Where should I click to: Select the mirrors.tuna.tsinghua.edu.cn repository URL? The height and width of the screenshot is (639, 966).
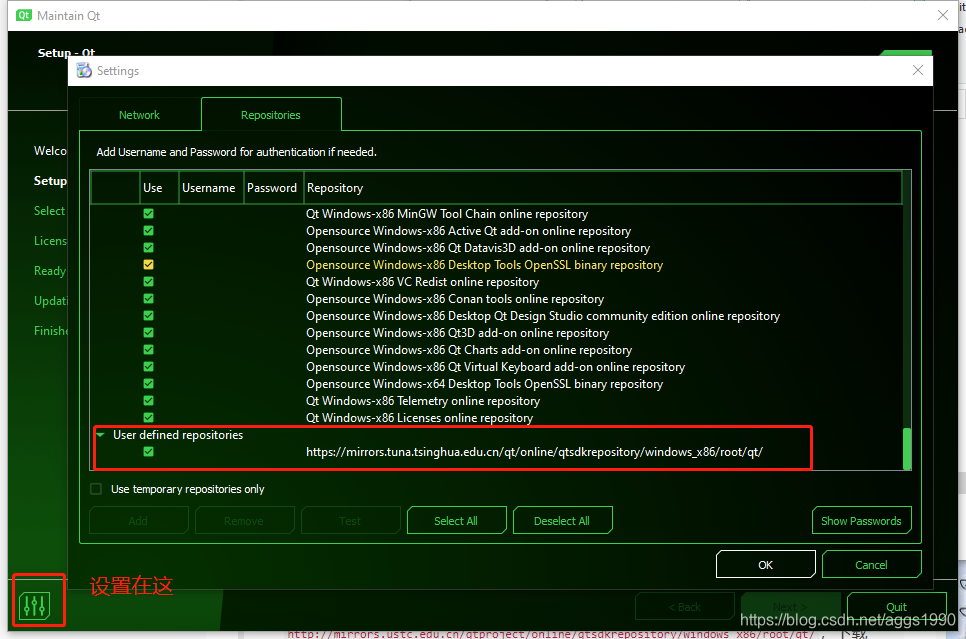(x=534, y=452)
